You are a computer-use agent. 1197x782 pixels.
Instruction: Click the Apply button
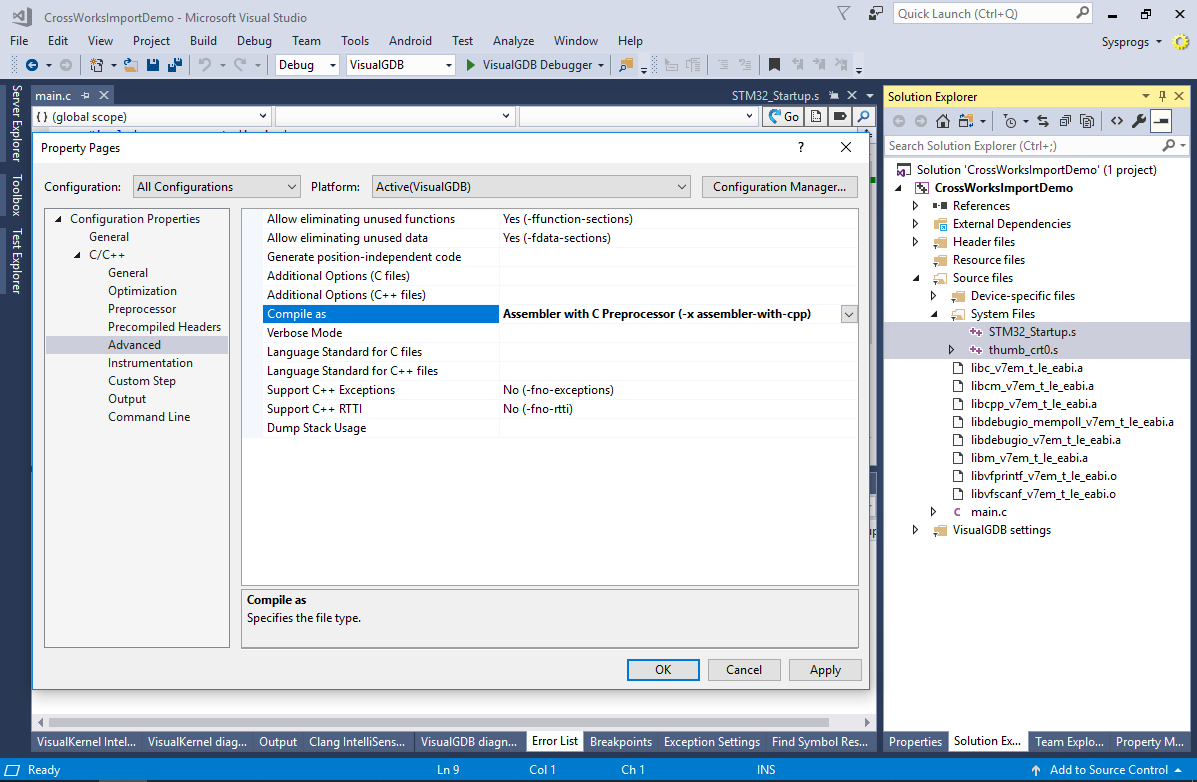[x=825, y=670]
